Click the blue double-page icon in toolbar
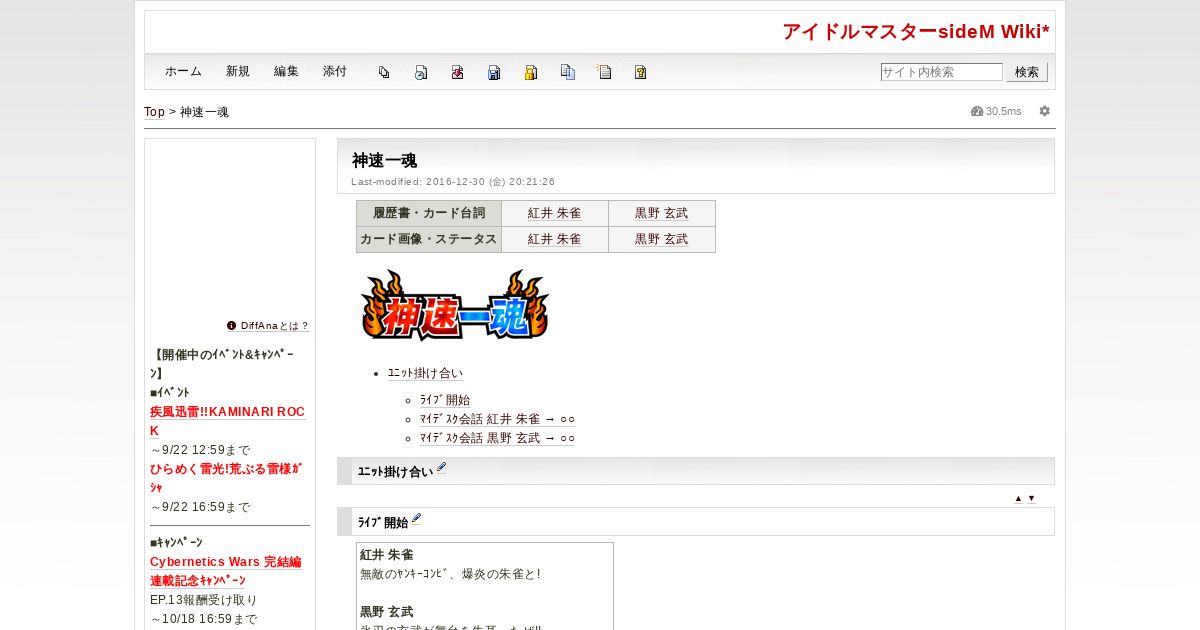Screen dimensions: 1200x630 [567, 72]
